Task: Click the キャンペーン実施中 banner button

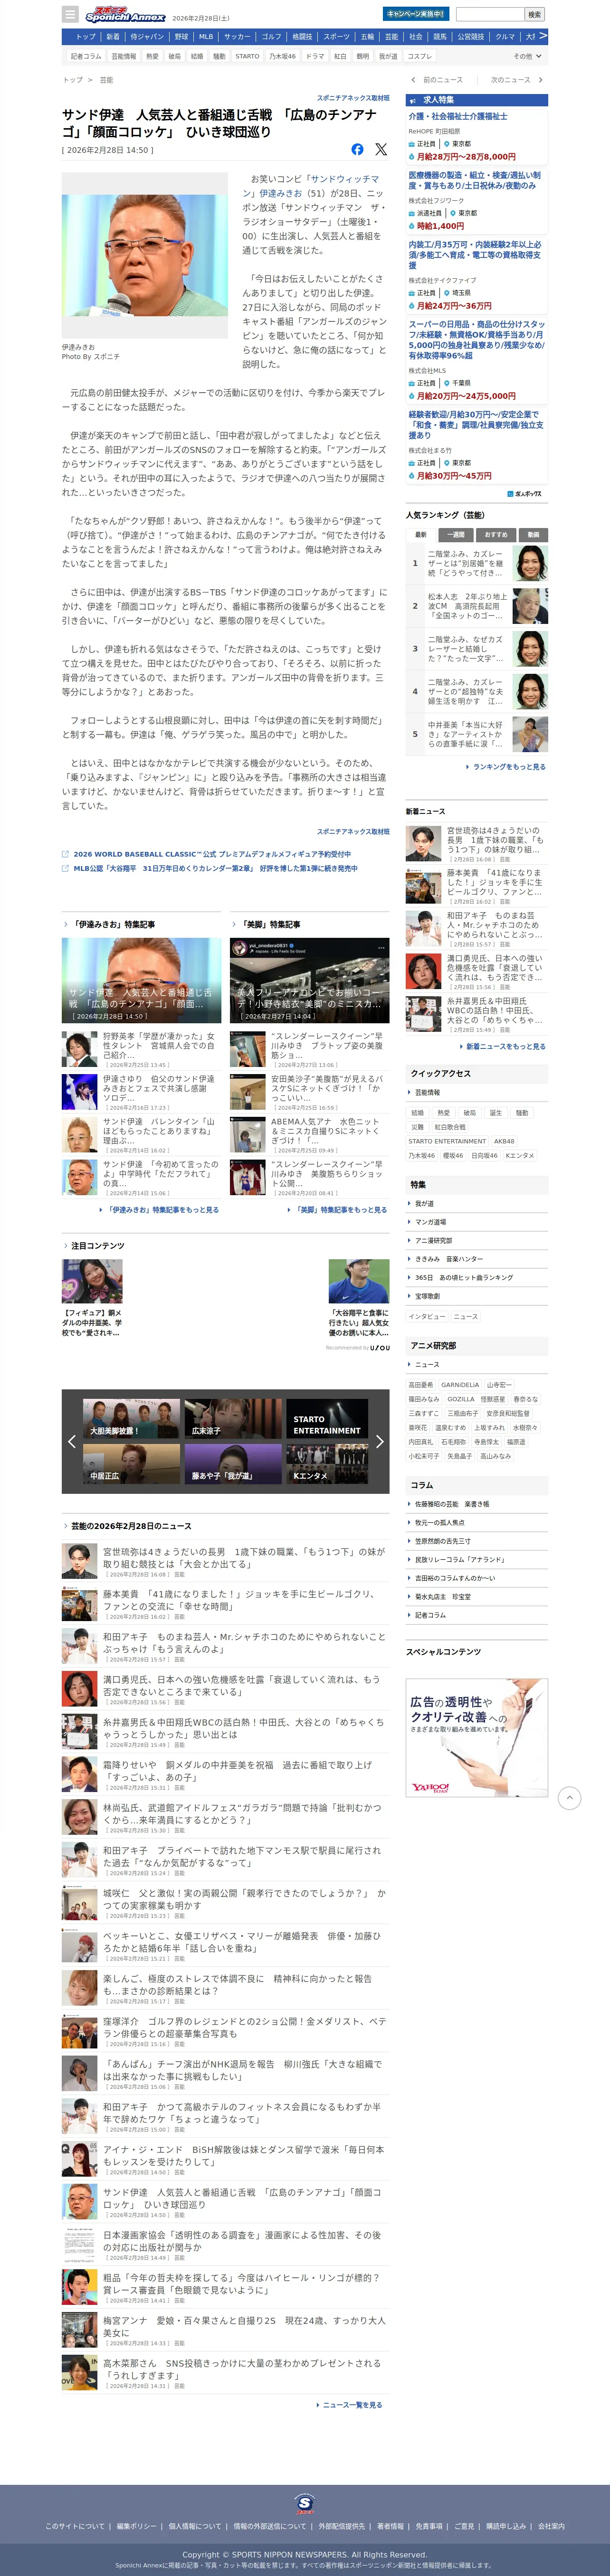Action: pos(416,14)
